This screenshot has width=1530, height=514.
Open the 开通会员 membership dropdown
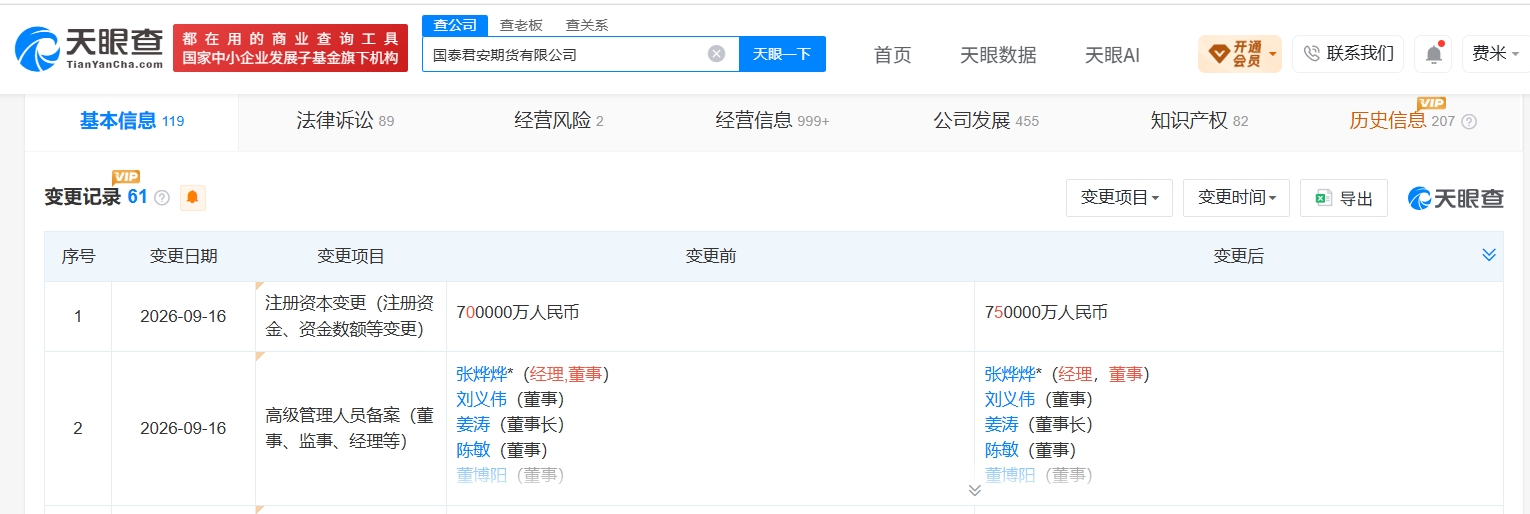click(1240, 54)
